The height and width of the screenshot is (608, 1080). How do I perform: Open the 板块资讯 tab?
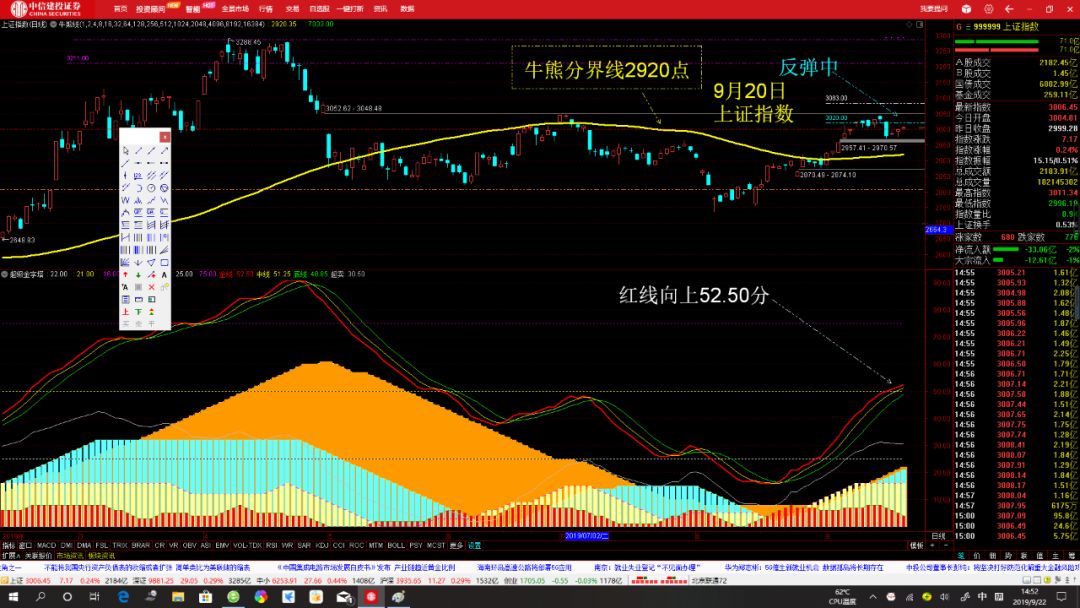tap(101, 556)
